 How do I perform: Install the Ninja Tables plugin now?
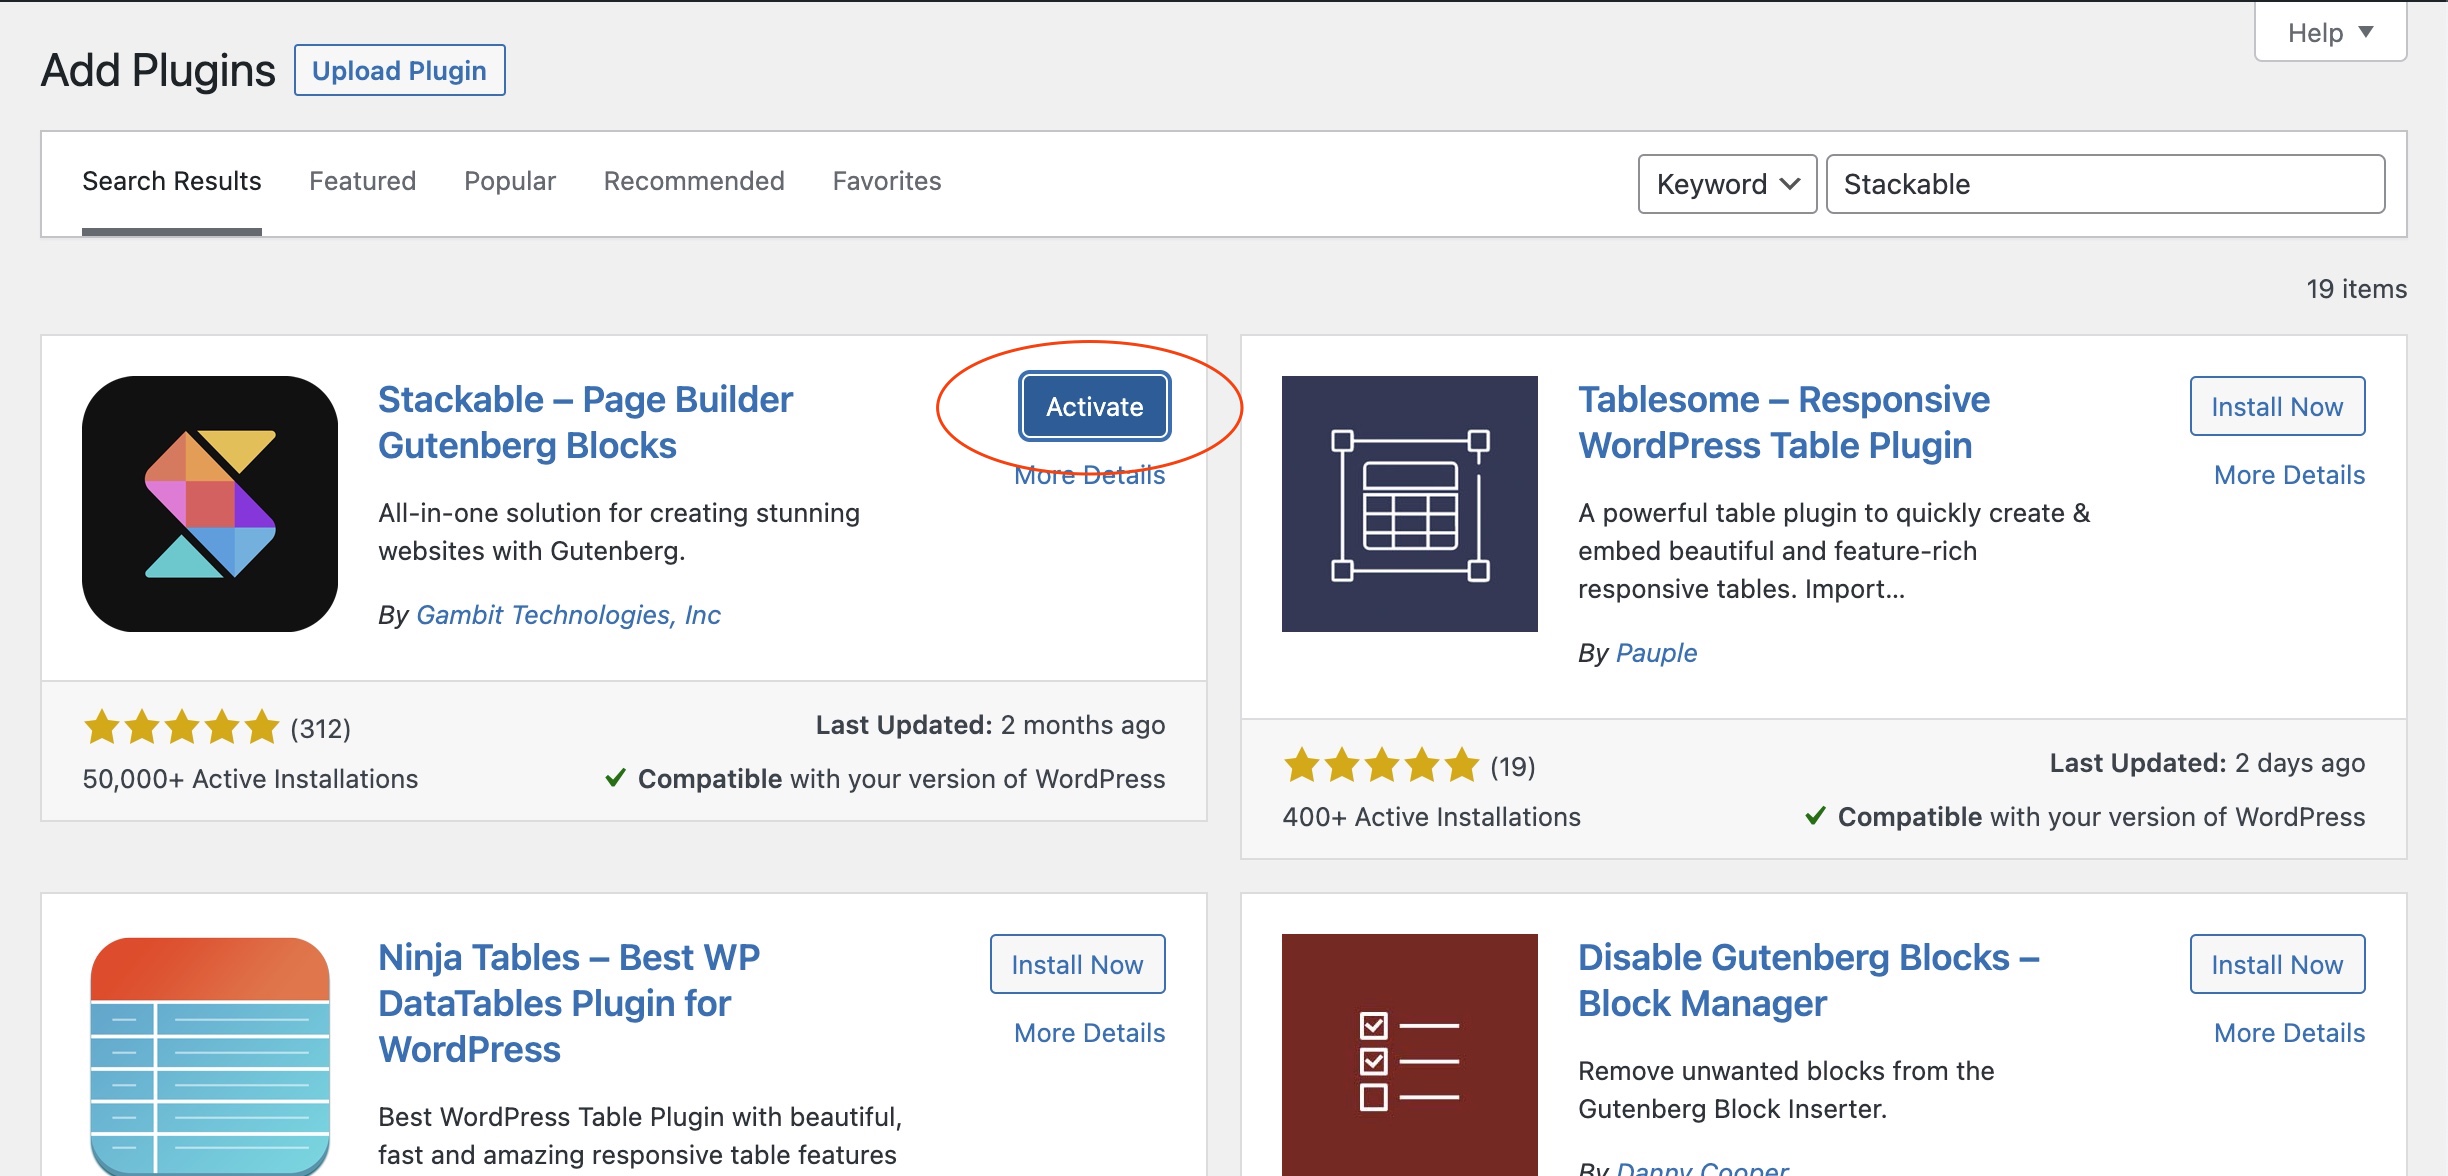click(1077, 964)
